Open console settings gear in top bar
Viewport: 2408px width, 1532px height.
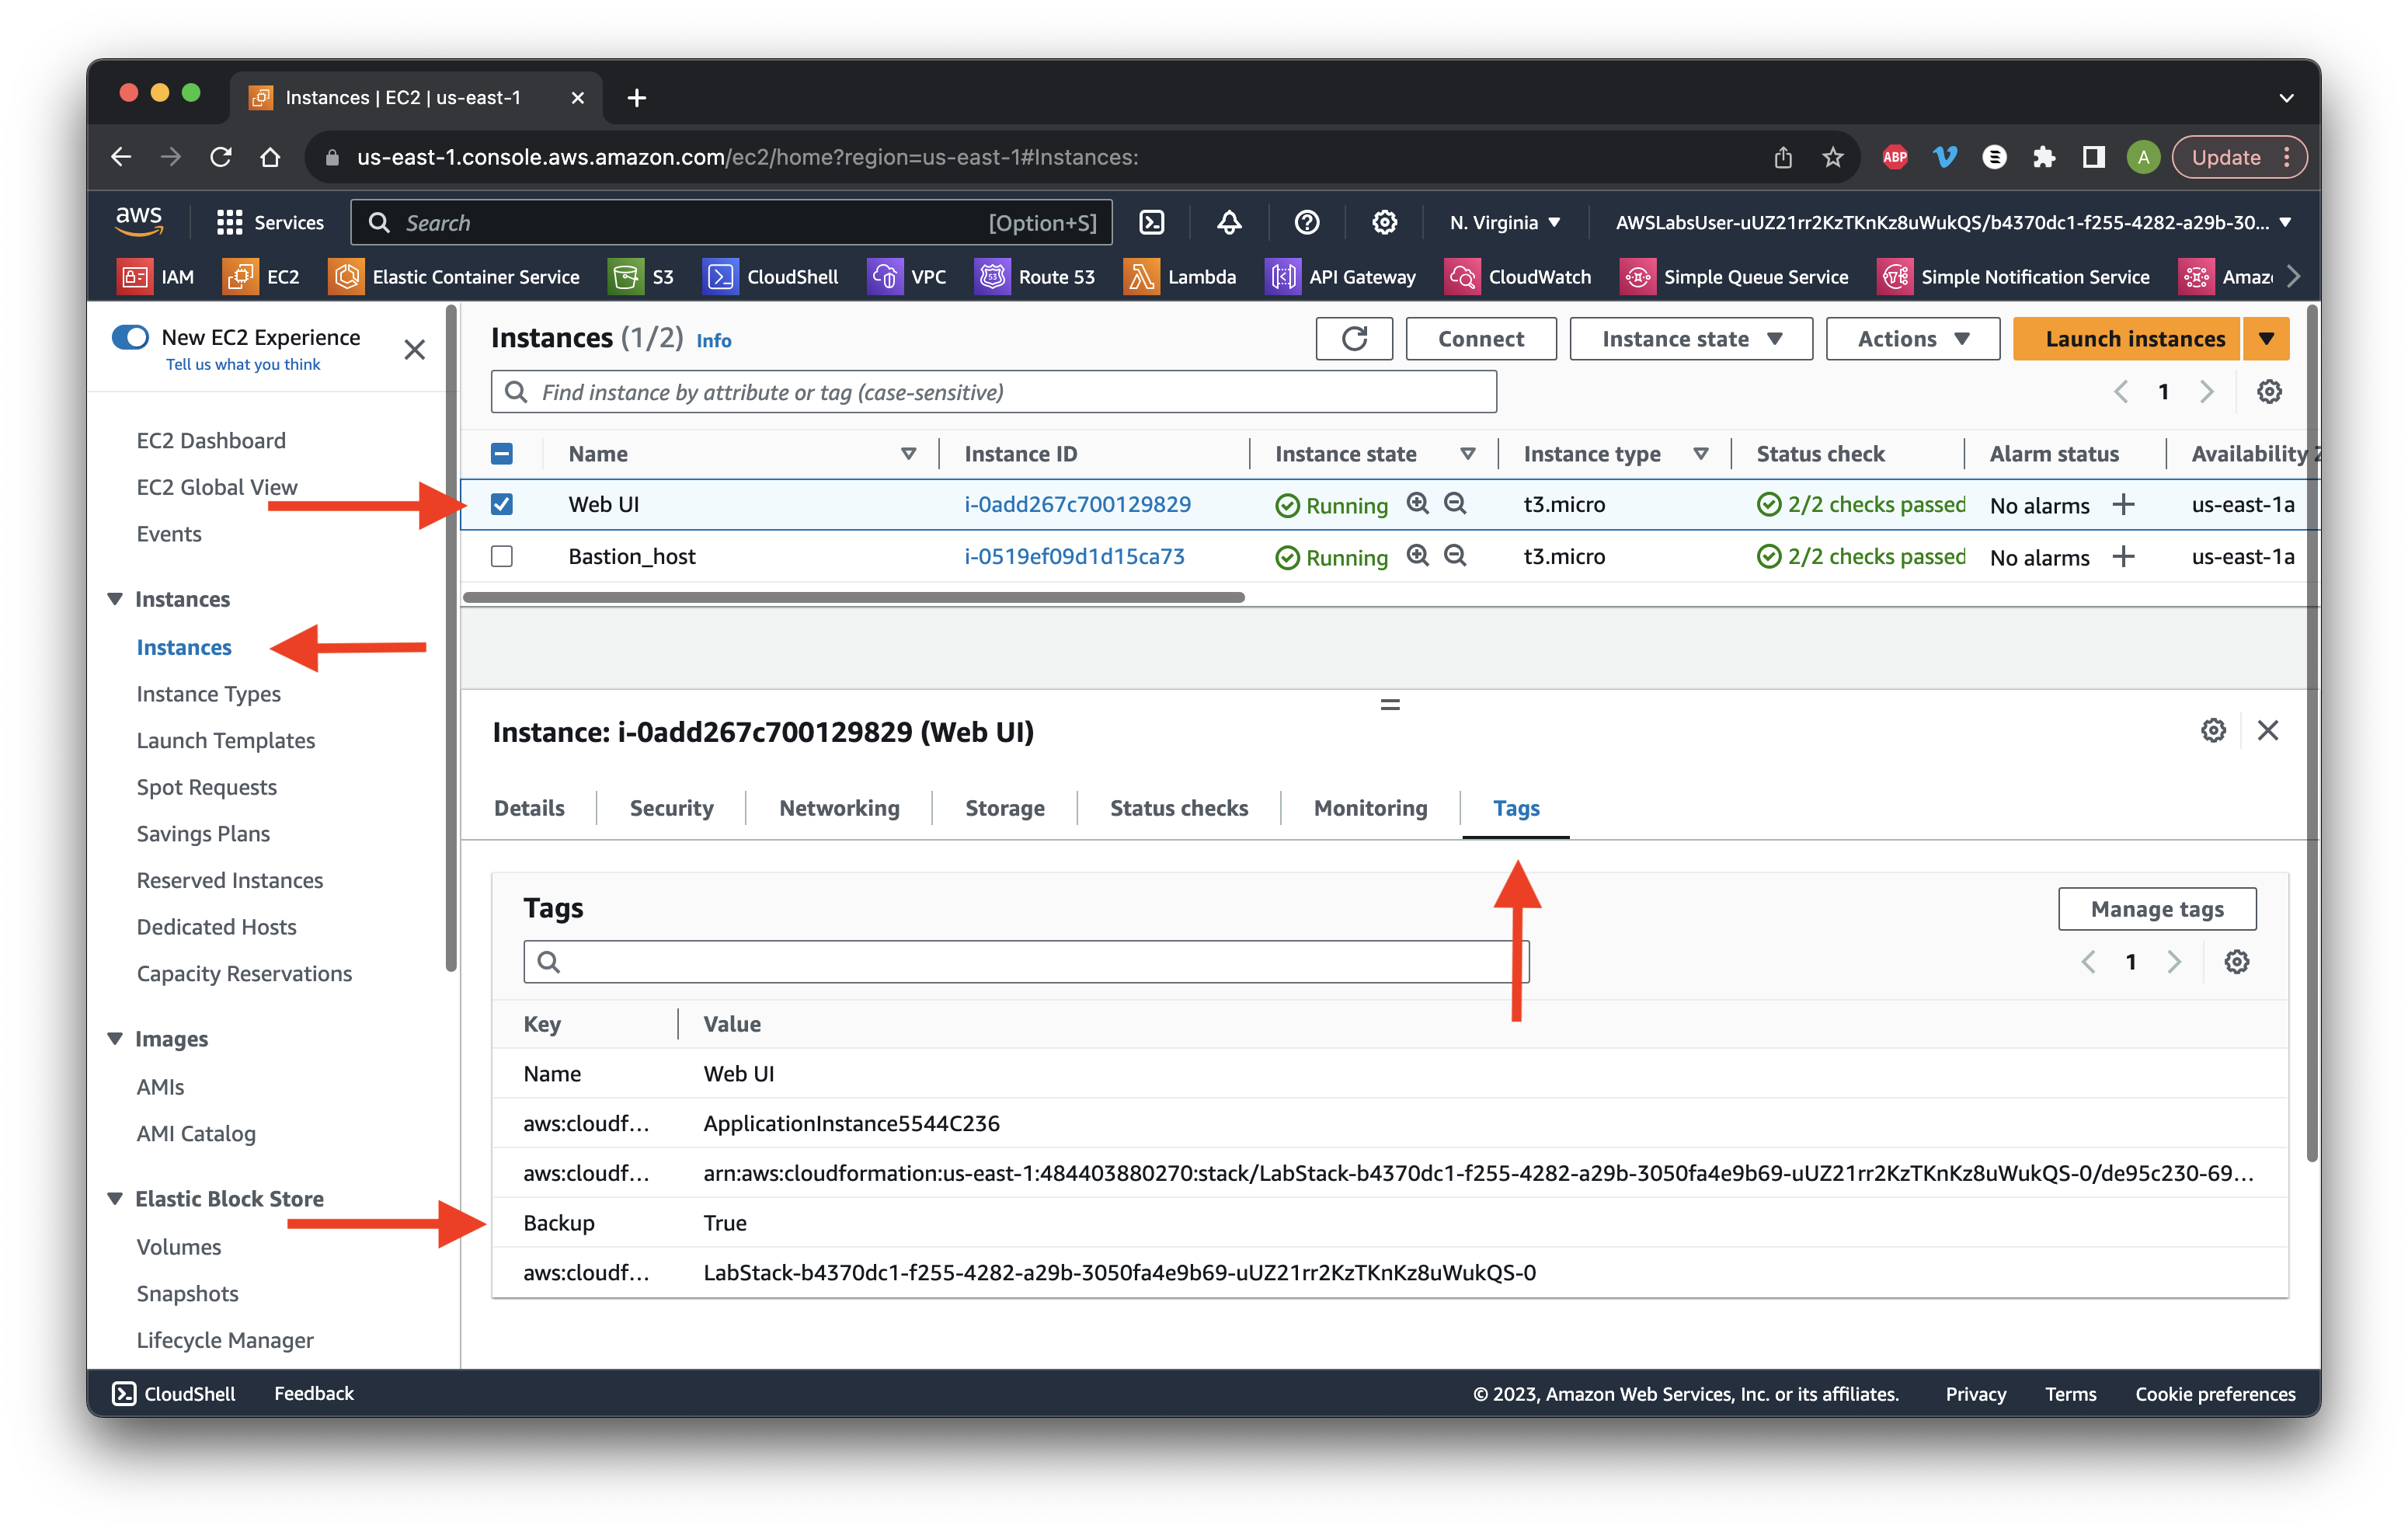1384,222
